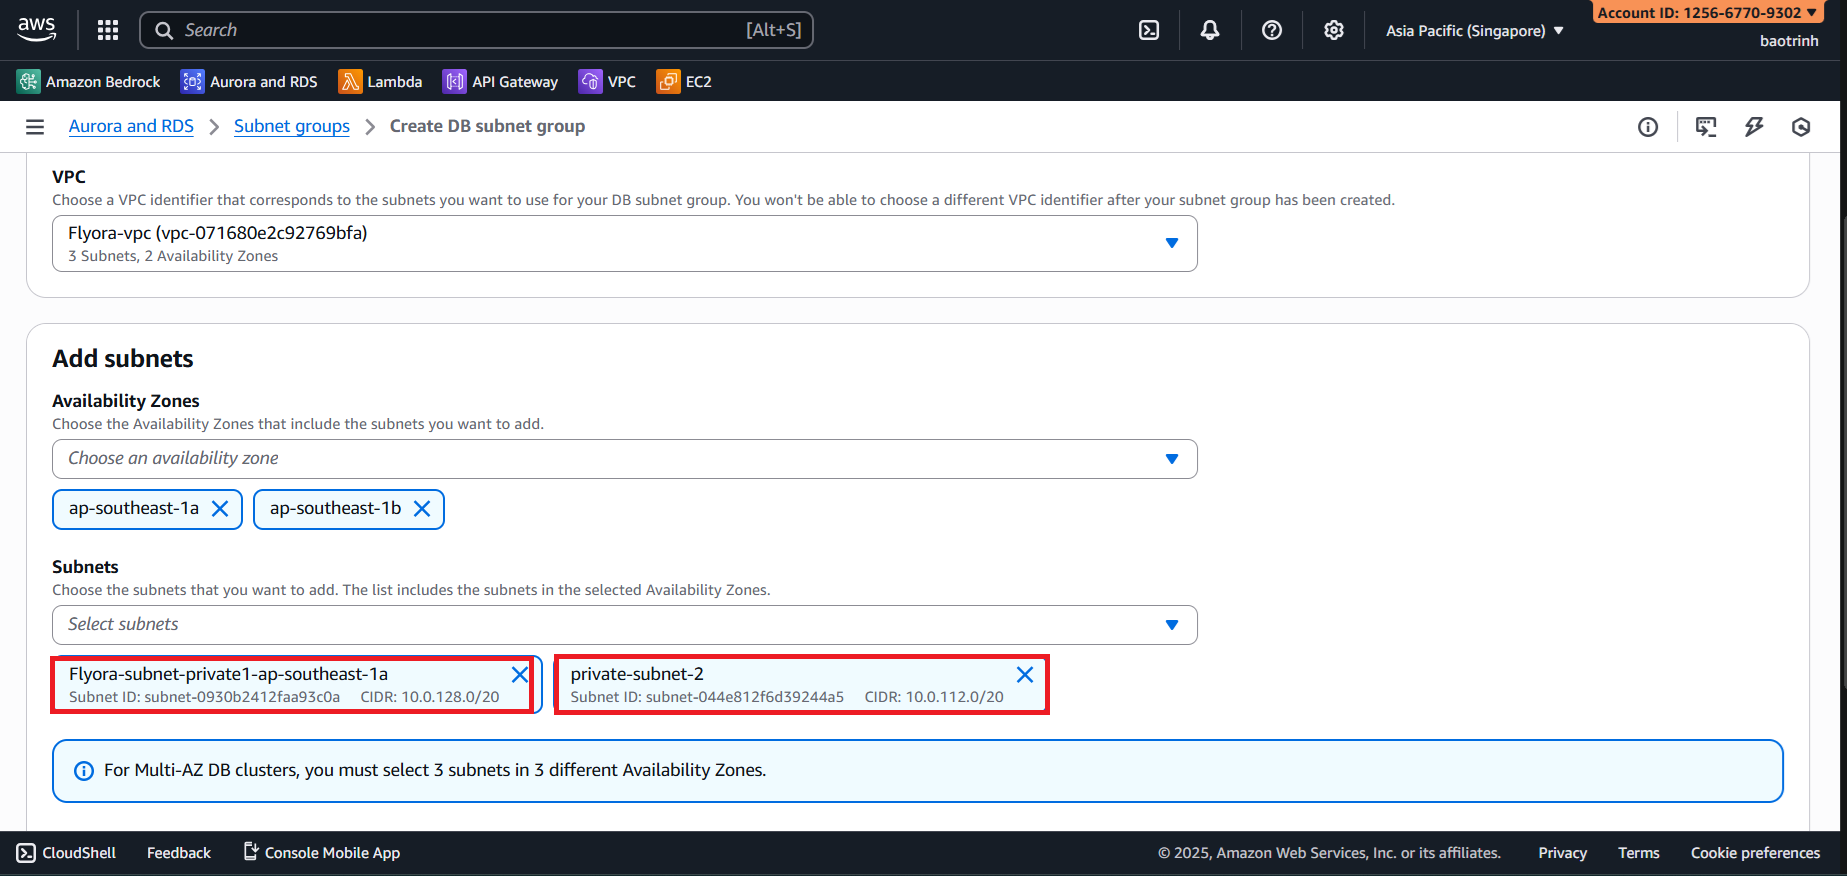Open the info panel icon

pyautogui.click(x=1647, y=127)
